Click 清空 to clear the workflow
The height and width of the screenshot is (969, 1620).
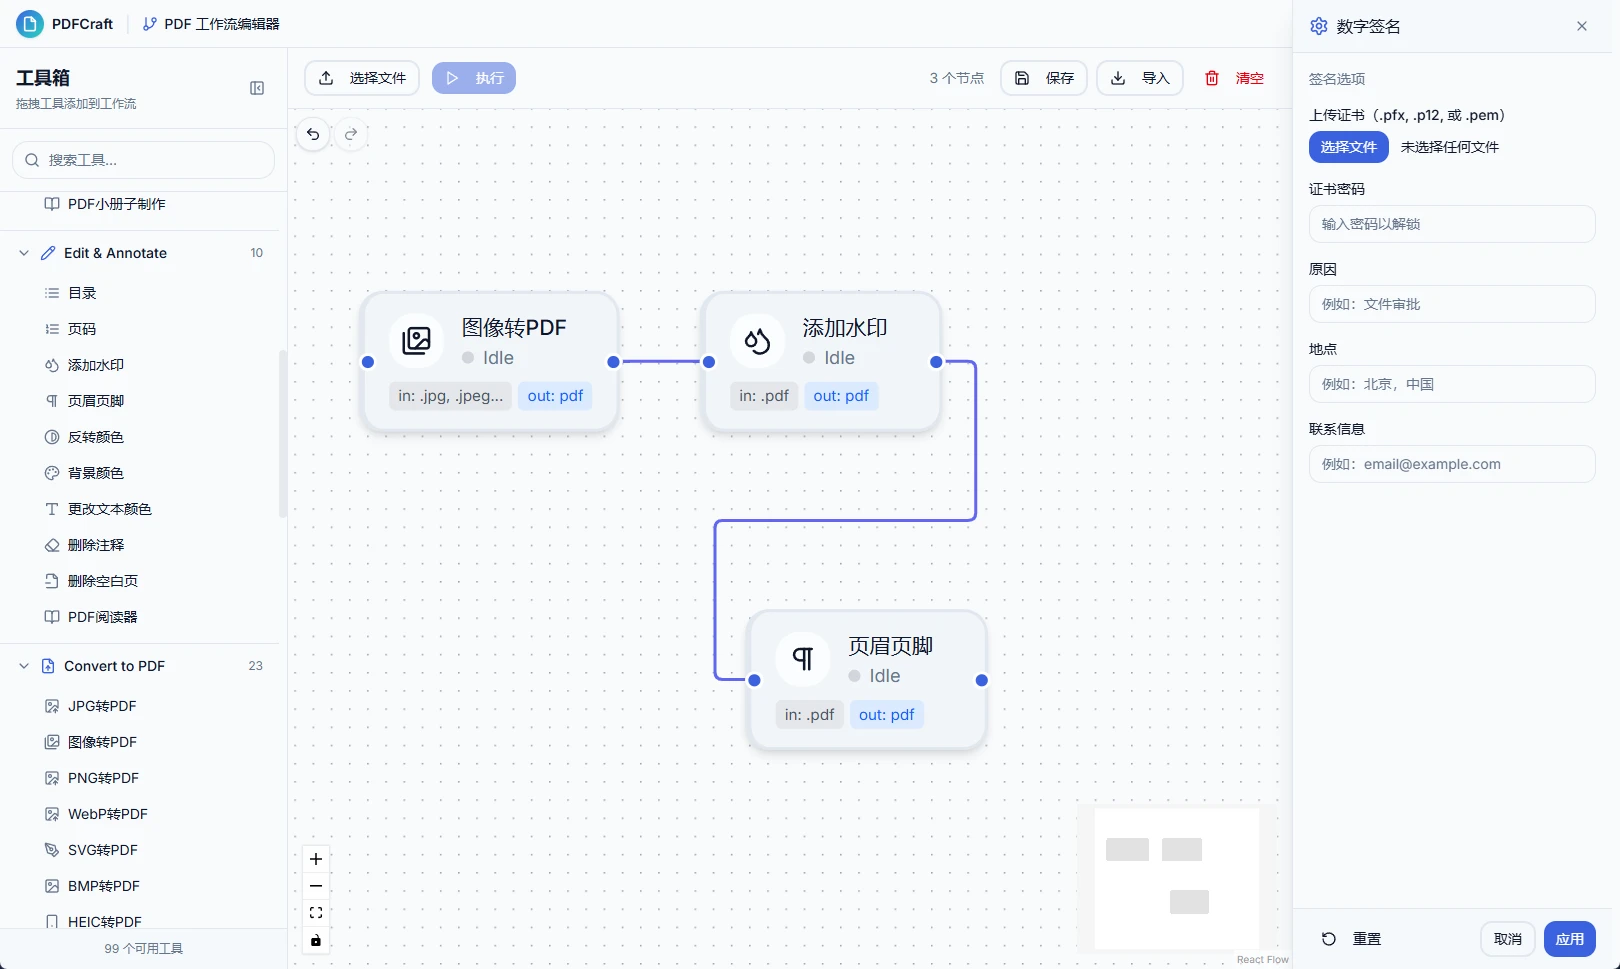(x=1235, y=78)
